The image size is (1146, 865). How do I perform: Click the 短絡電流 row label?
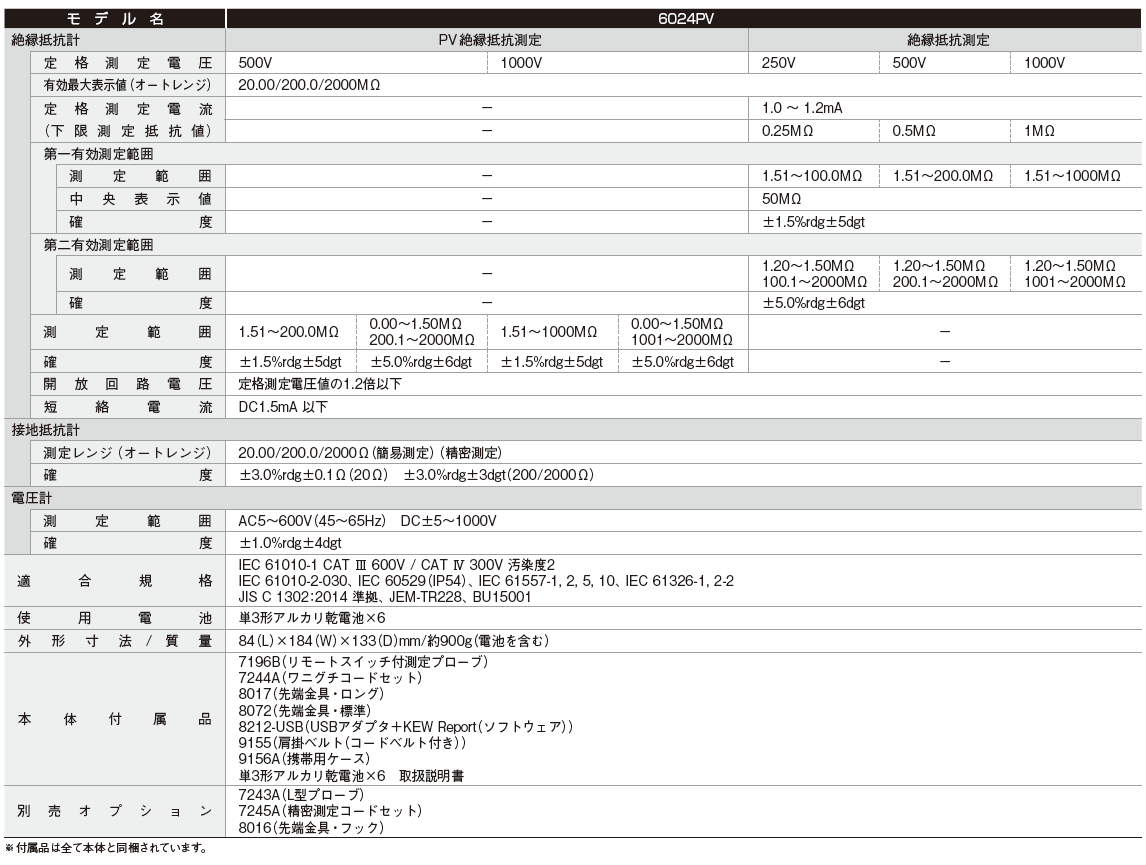point(128,407)
